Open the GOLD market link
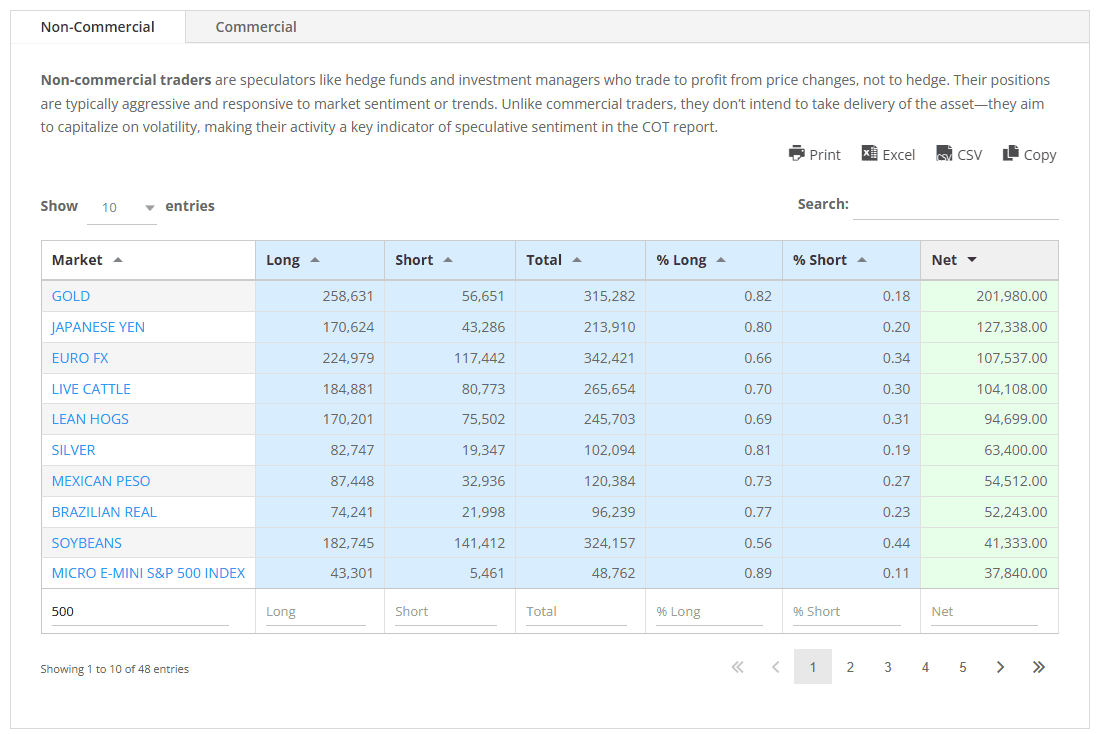Screen dimensions: 1097x734 (71, 296)
